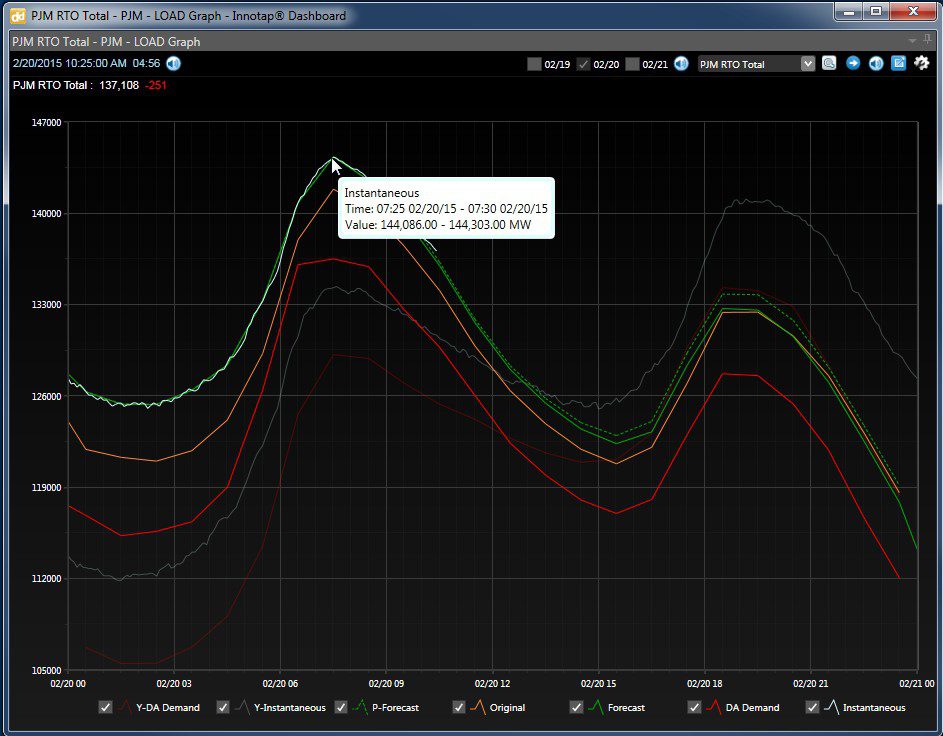Click the Original legend label

click(x=507, y=708)
